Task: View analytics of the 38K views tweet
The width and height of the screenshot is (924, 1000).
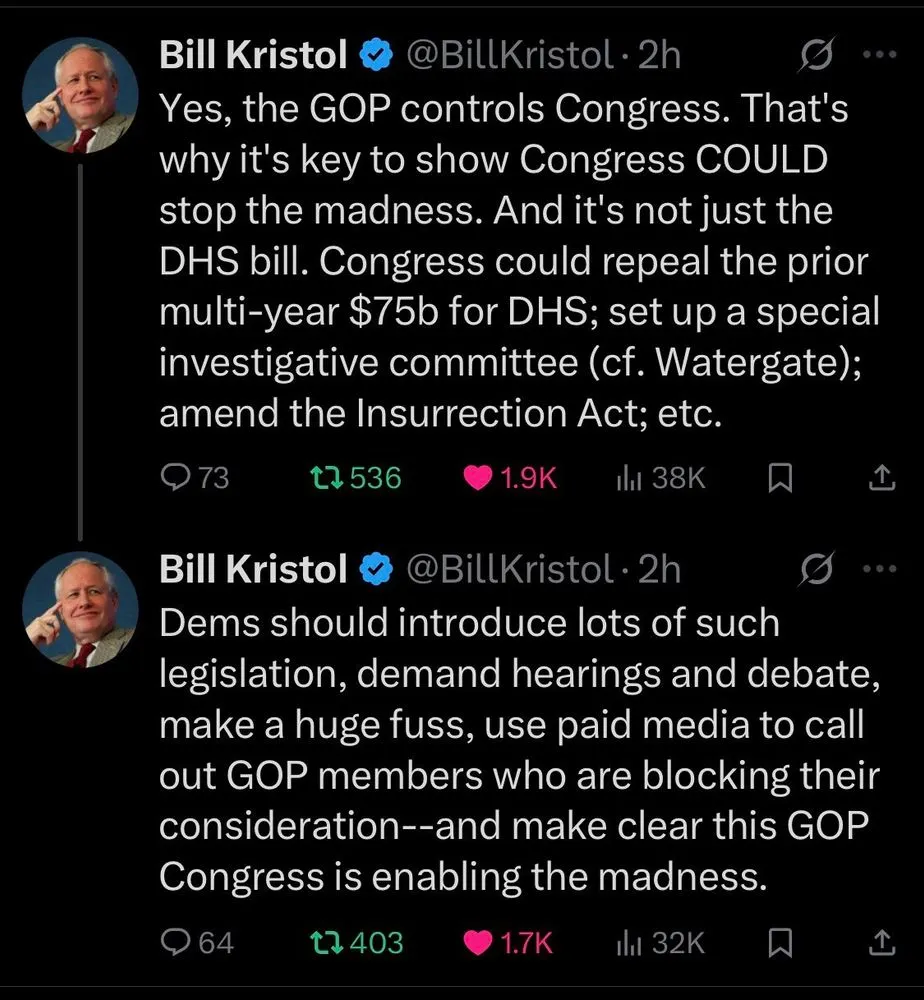Action: pyautogui.click(x=629, y=479)
